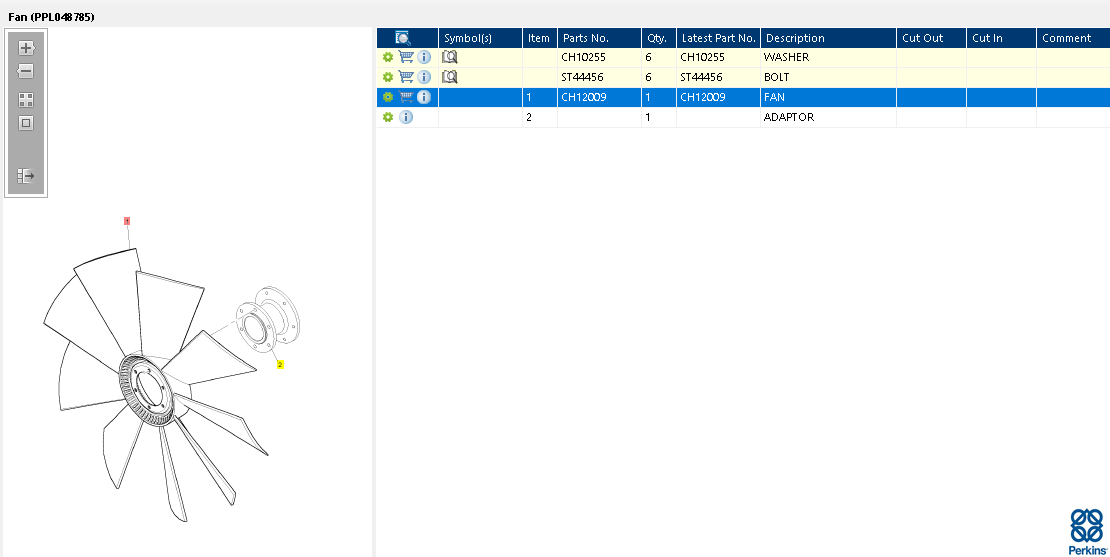Click the search icon in the table header

pos(403,38)
